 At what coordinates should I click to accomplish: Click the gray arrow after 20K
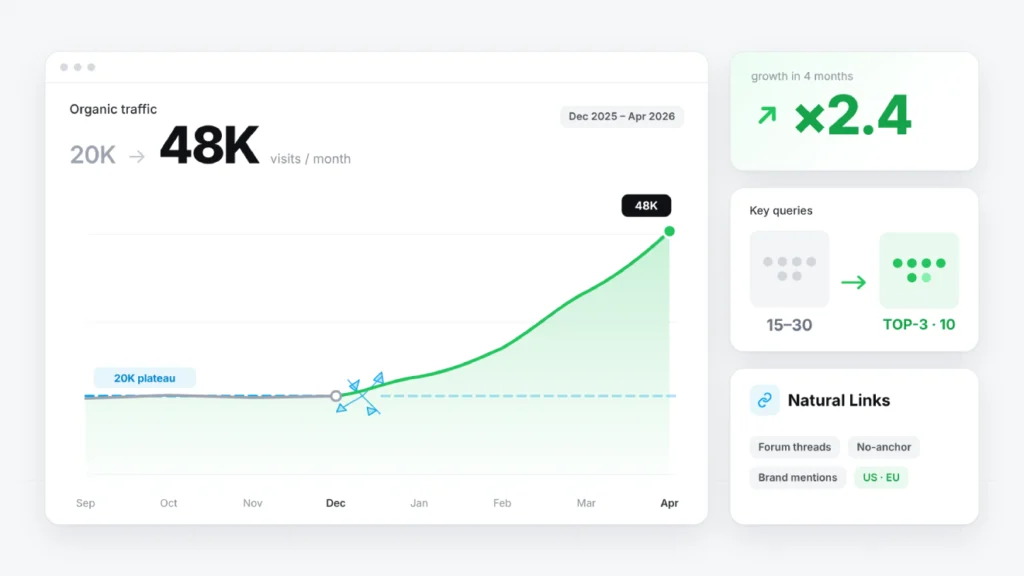[136, 157]
